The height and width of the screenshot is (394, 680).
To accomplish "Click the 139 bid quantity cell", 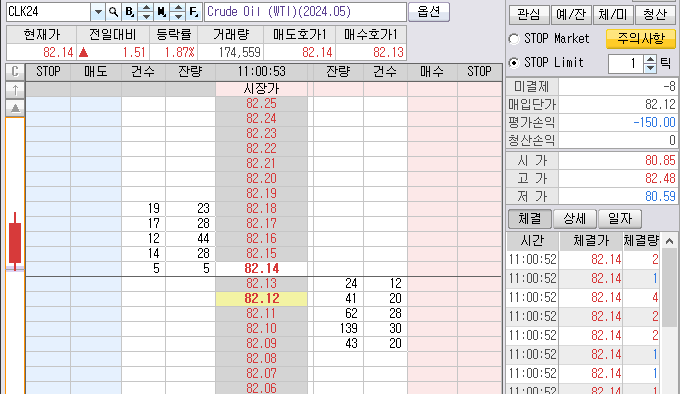I will click(x=338, y=329).
